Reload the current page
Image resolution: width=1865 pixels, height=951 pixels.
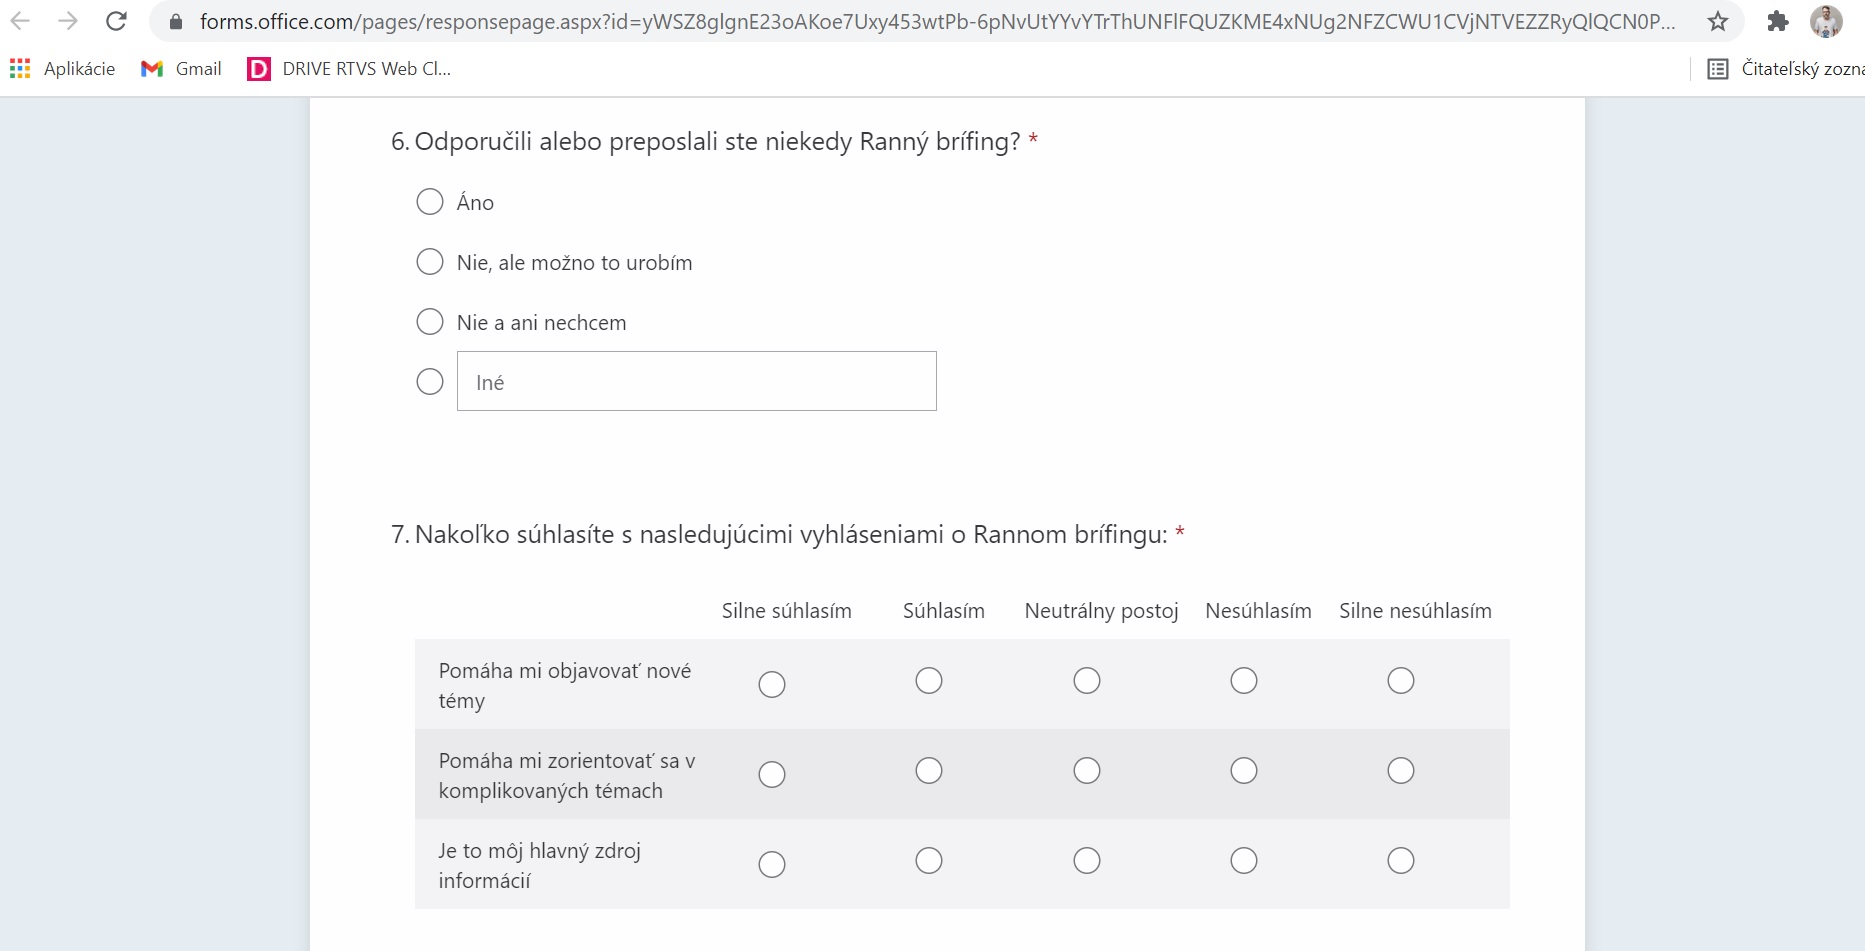[x=116, y=21]
